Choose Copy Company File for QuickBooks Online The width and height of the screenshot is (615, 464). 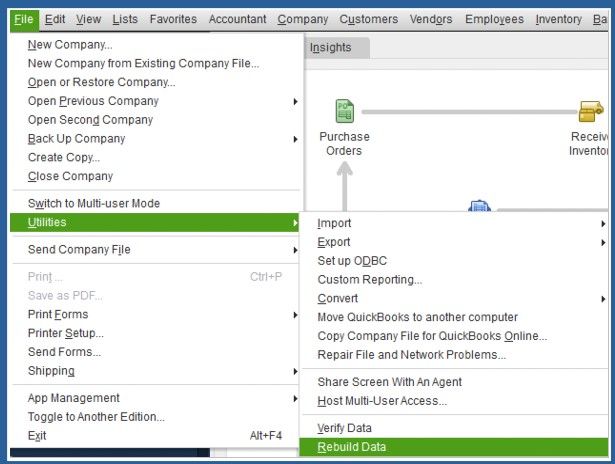(x=454, y=336)
